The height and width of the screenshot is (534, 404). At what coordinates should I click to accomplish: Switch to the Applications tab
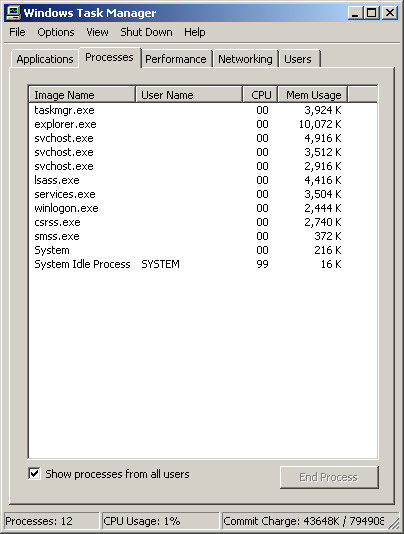[45, 59]
